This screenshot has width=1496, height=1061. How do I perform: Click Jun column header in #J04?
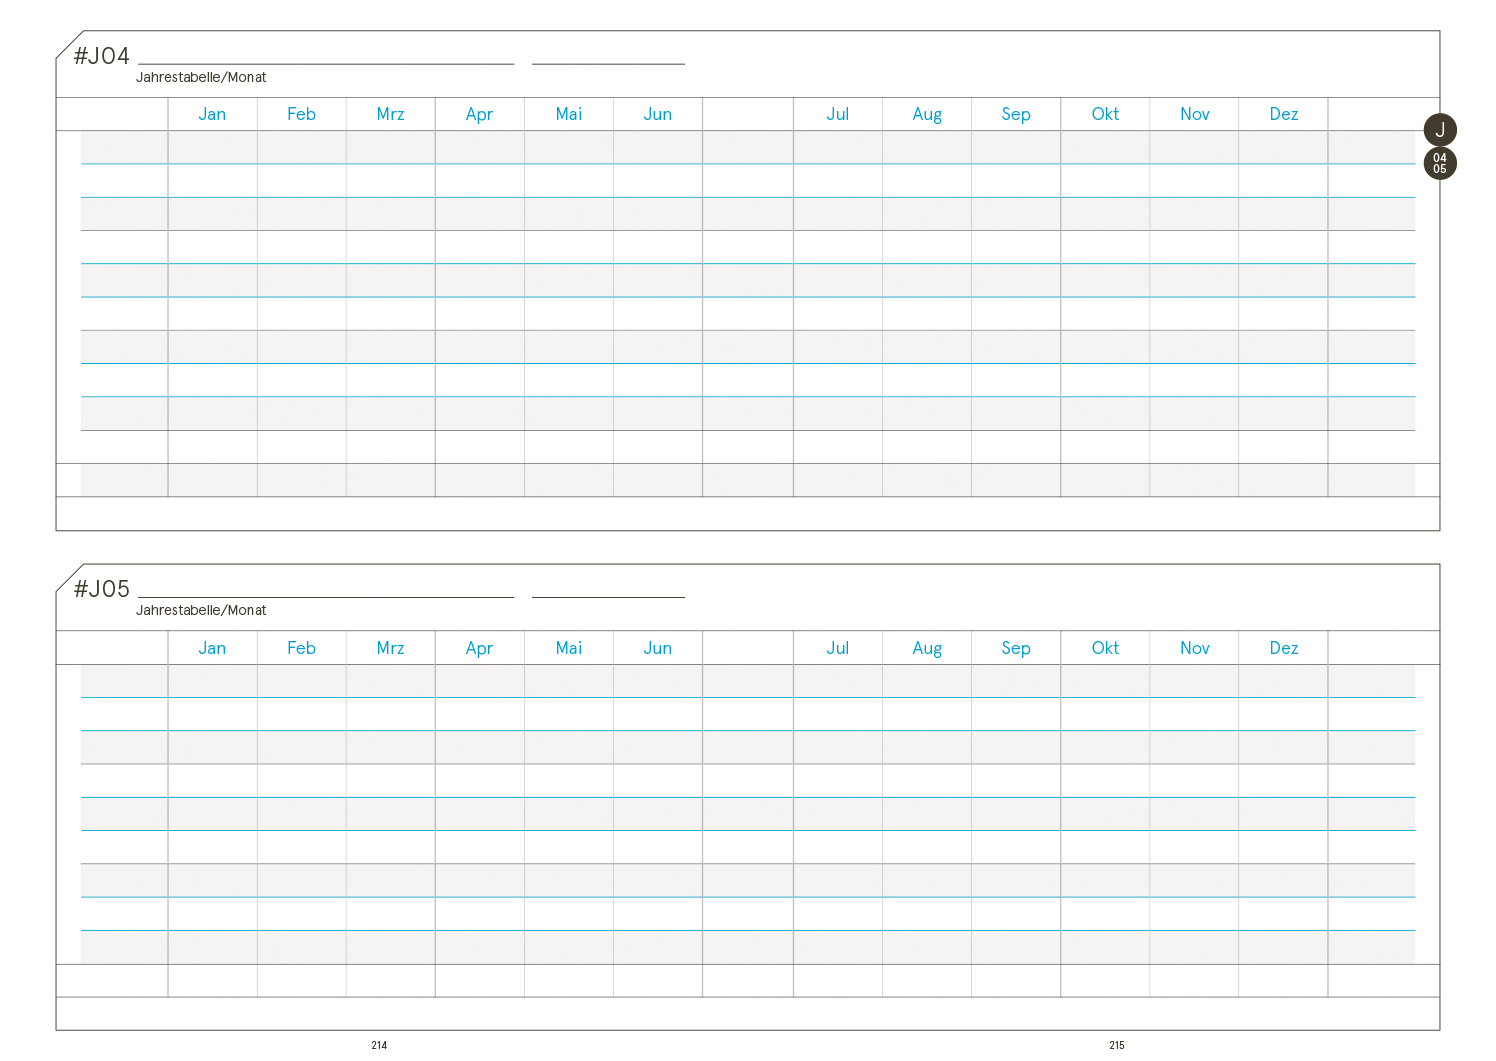pos(658,114)
